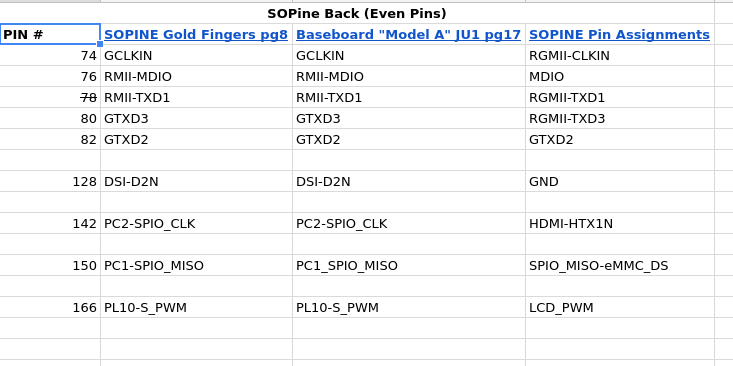Viewport: 733px width, 366px height.
Task: Click the PC1_SPIO_MISO baseboard cell
Action: coord(409,266)
